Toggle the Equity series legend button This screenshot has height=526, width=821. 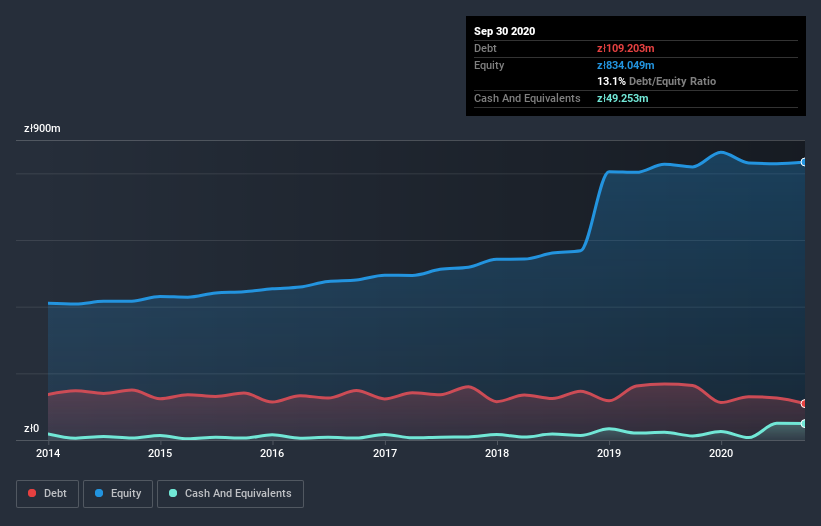(x=118, y=494)
